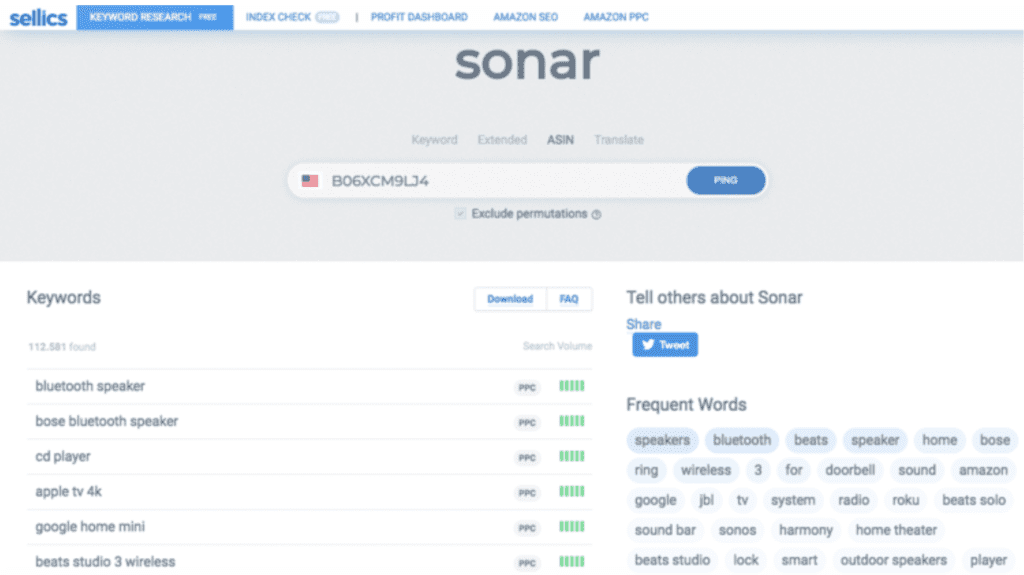Click the roku frequent word tag
1024x575 pixels.
905,501
